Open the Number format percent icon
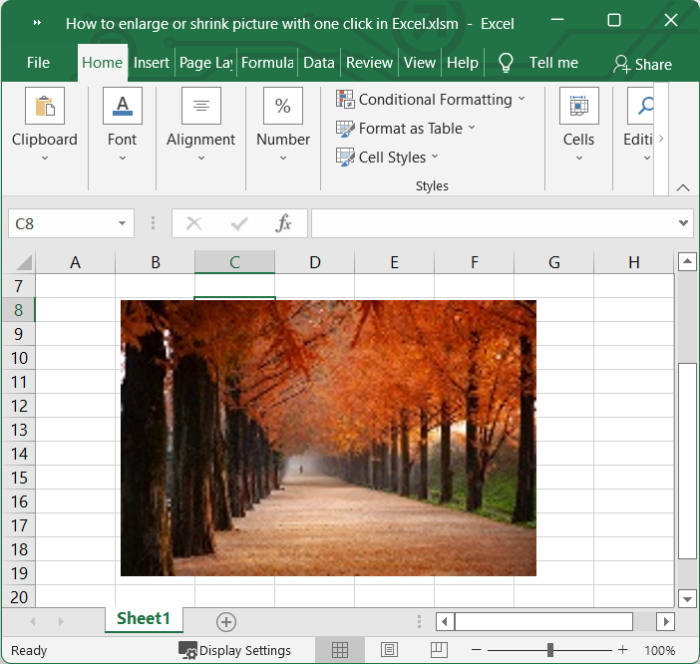 [x=283, y=106]
